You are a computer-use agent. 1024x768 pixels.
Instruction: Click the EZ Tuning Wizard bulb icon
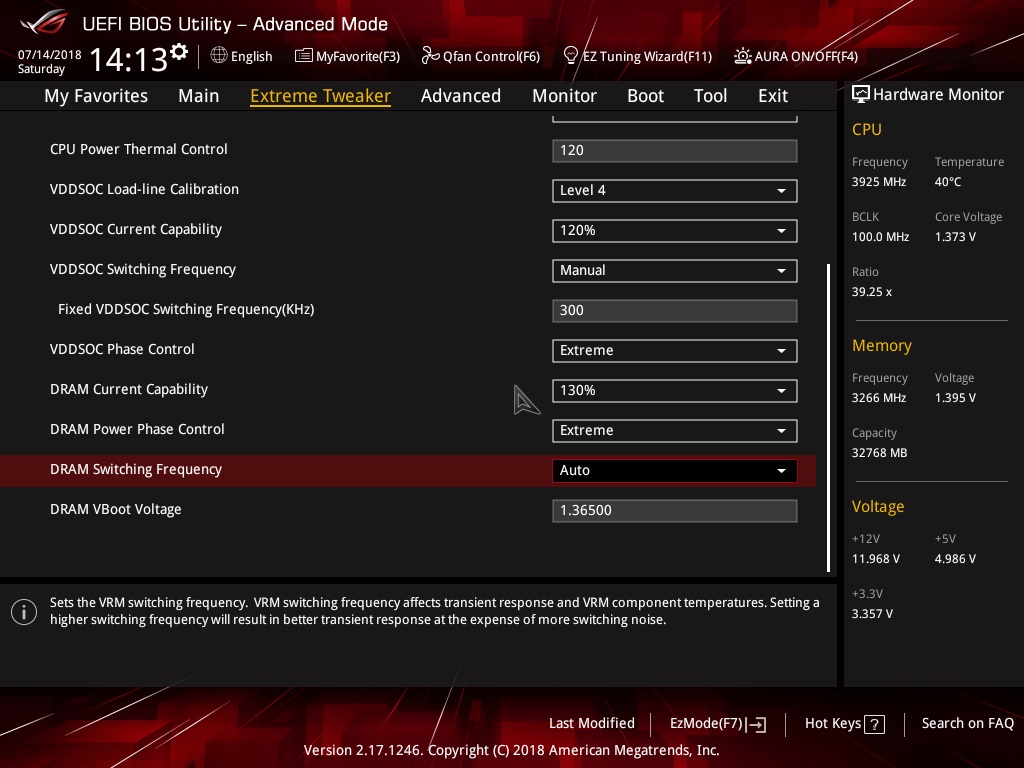pos(571,56)
